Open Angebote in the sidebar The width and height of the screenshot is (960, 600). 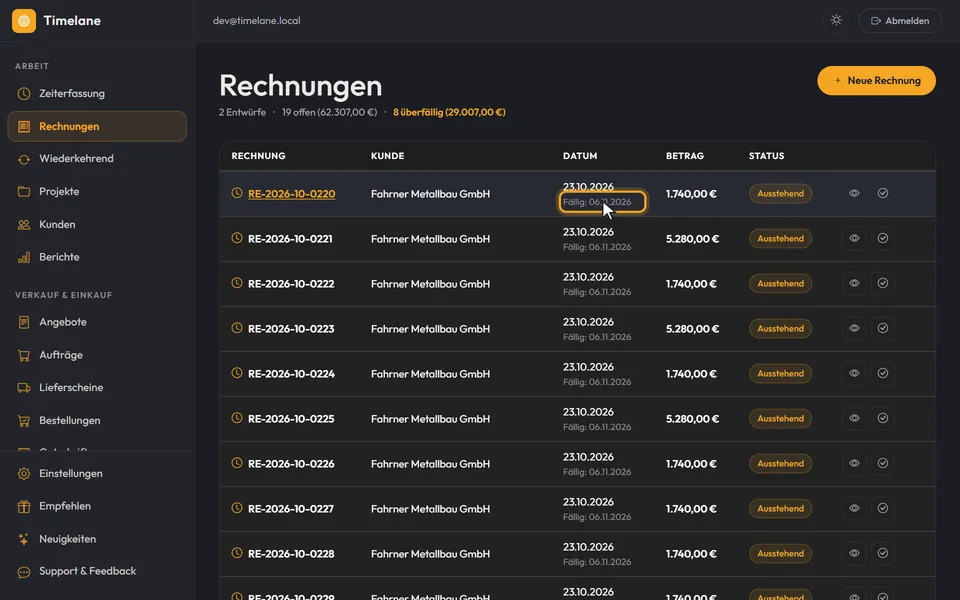[97, 322]
